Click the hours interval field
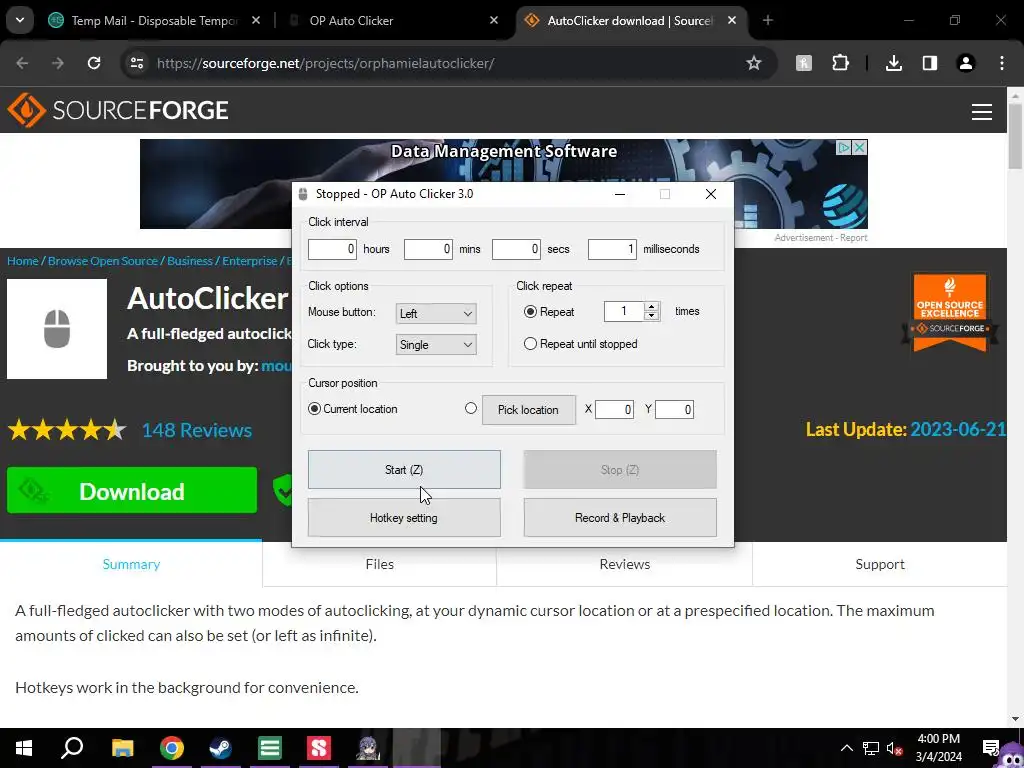1024x768 pixels. pyautogui.click(x=332, y=249)
